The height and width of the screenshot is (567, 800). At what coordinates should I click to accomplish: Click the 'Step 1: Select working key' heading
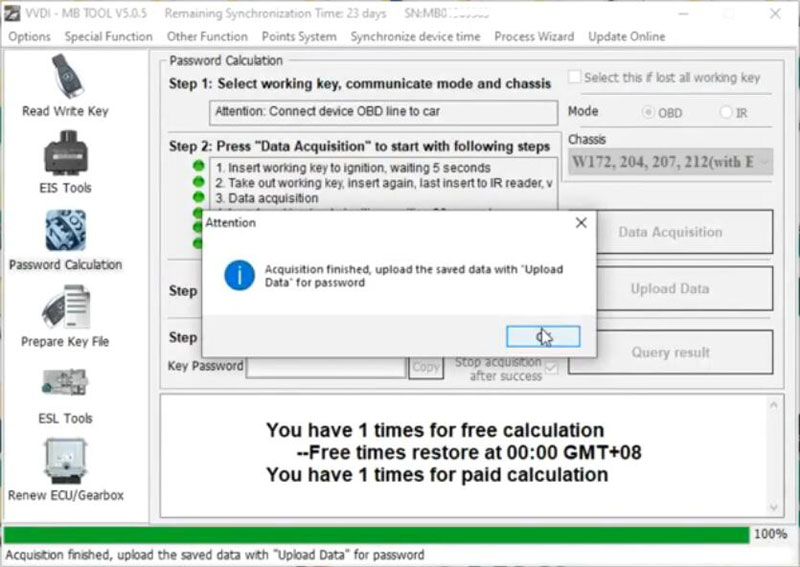tap(360, 84)
